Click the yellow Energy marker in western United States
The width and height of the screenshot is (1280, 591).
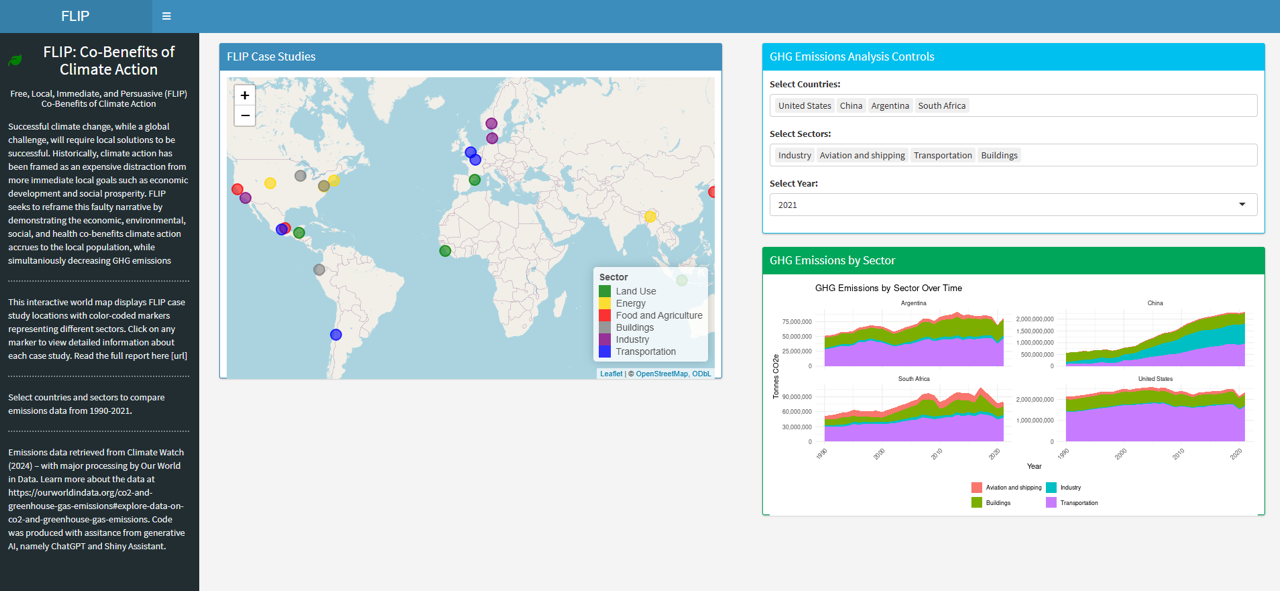pyautogui.click(x=270, y=183)
